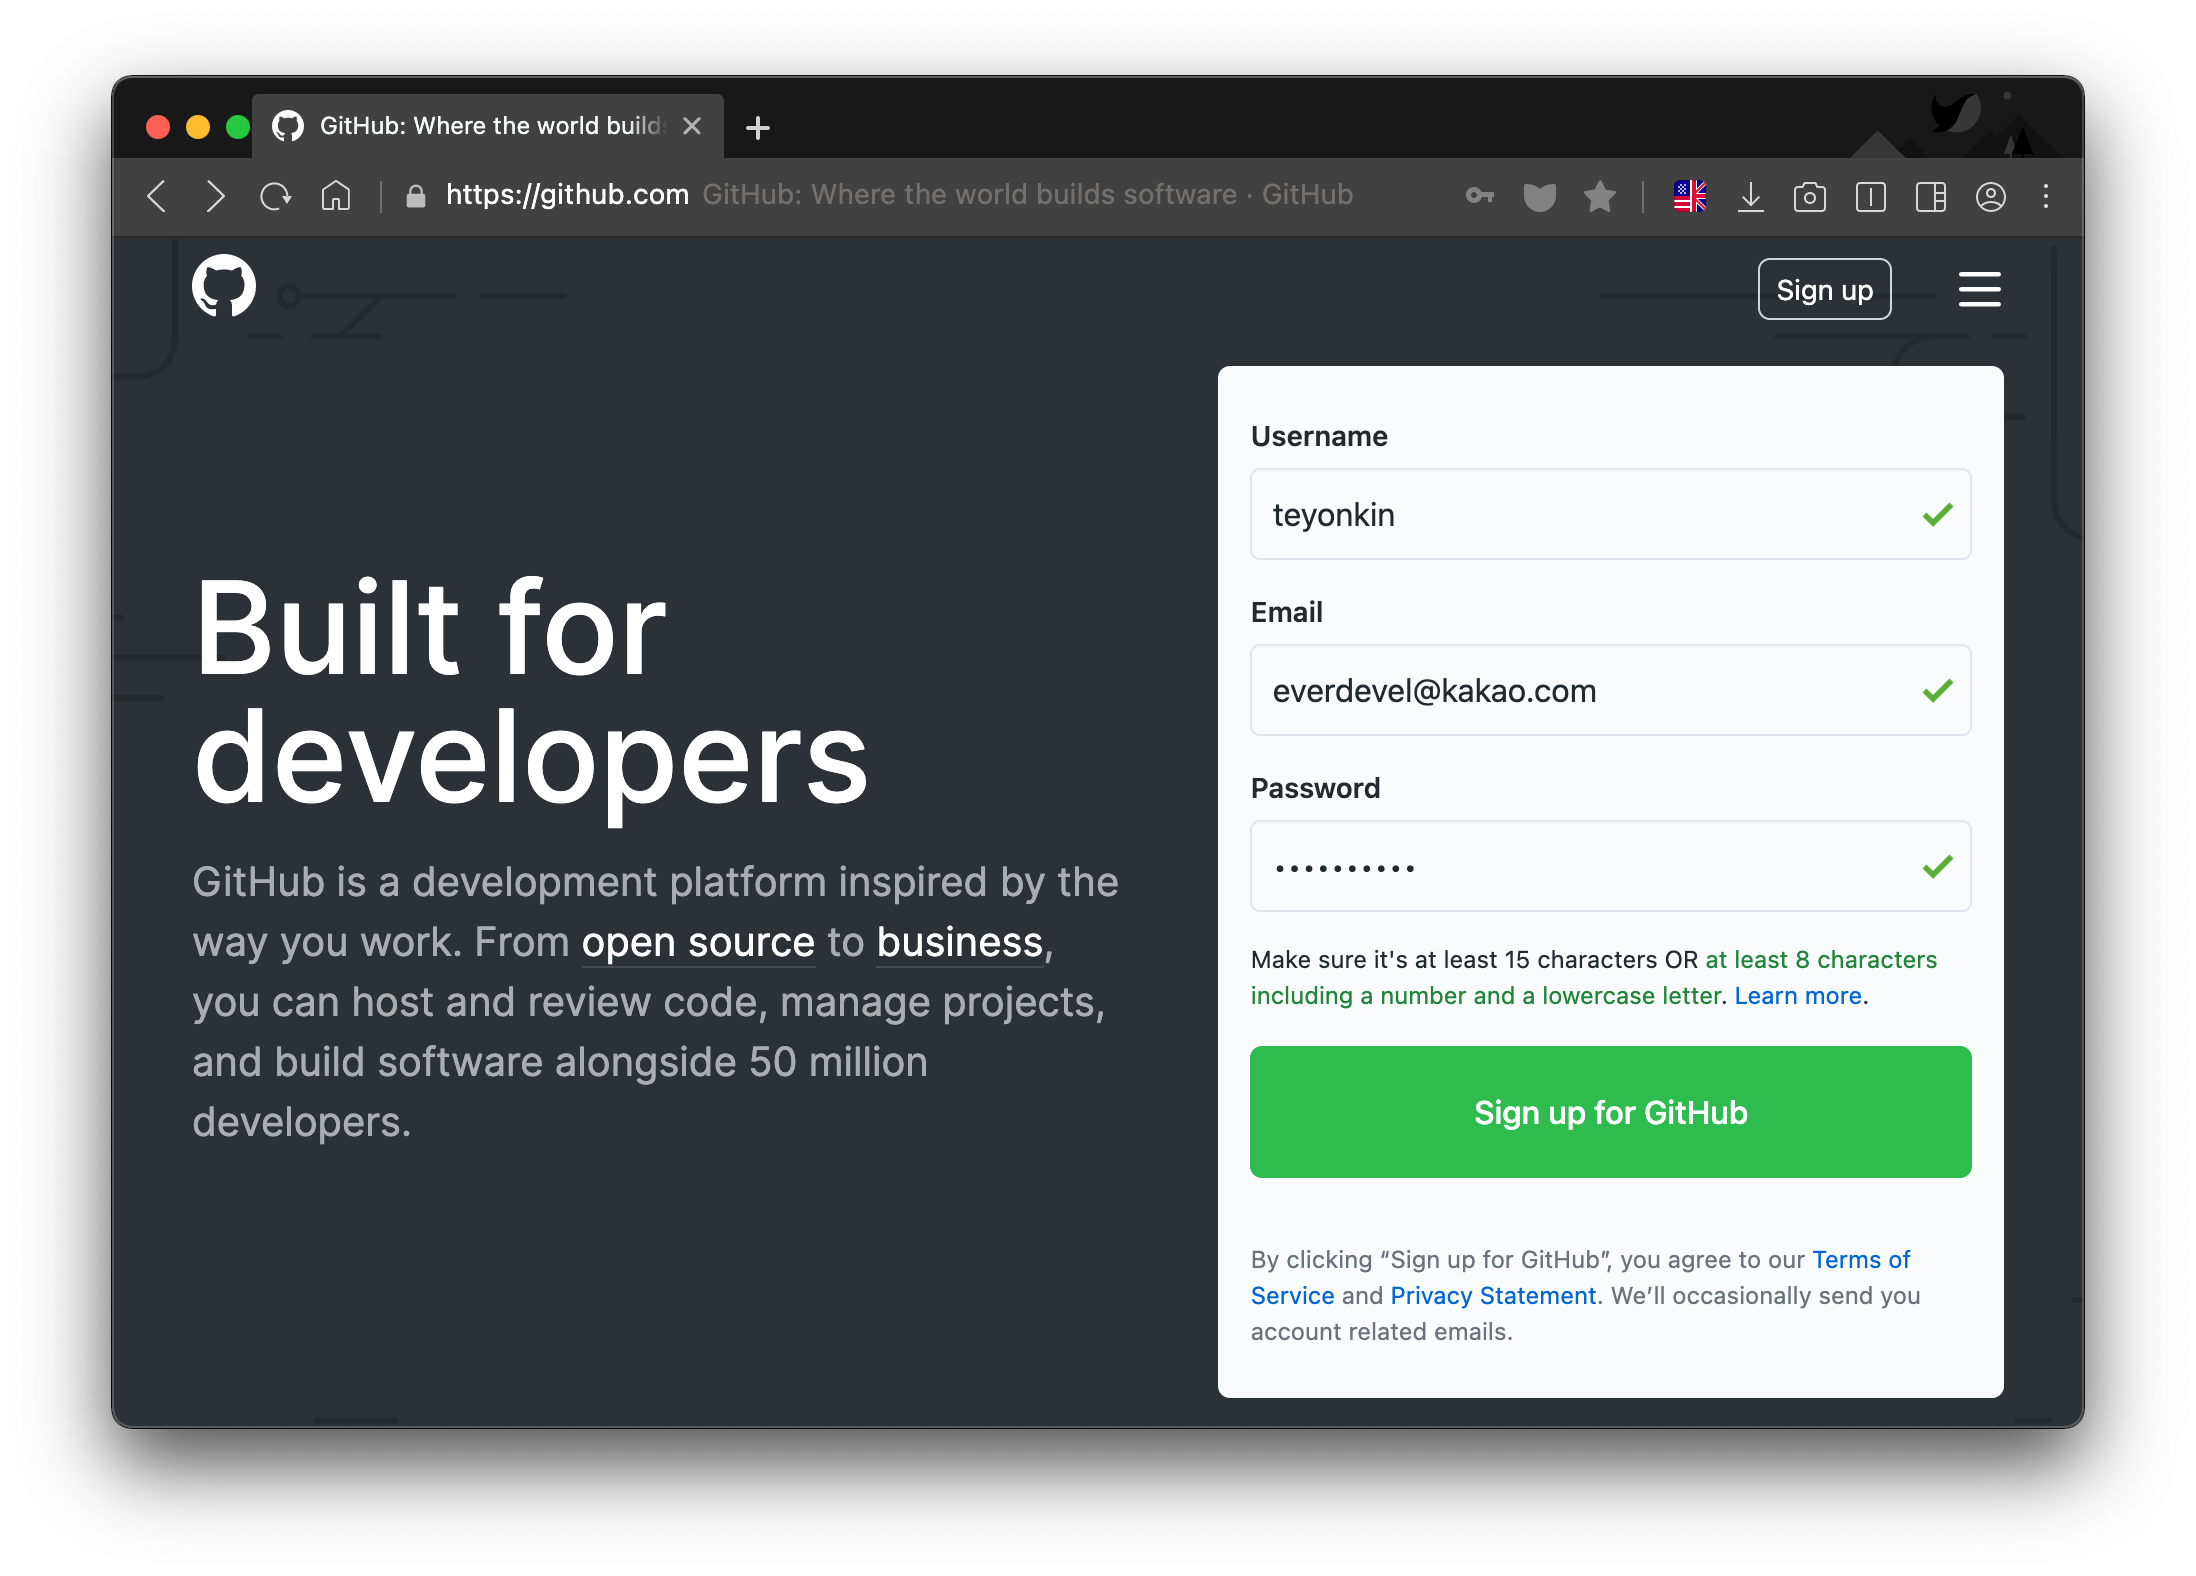Reload the page with the refresh icon

click(275, 196)
